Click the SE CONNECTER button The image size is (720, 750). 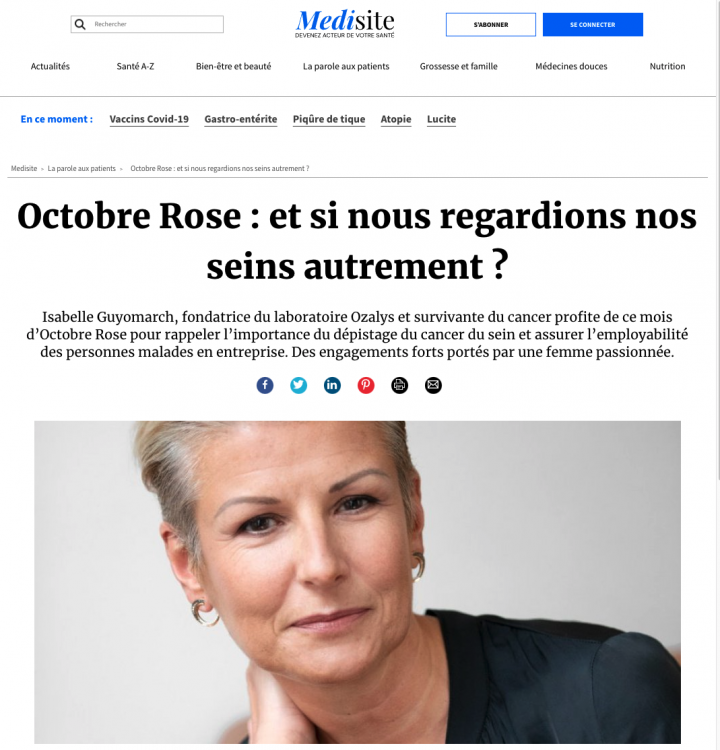[x=593, y=24]
